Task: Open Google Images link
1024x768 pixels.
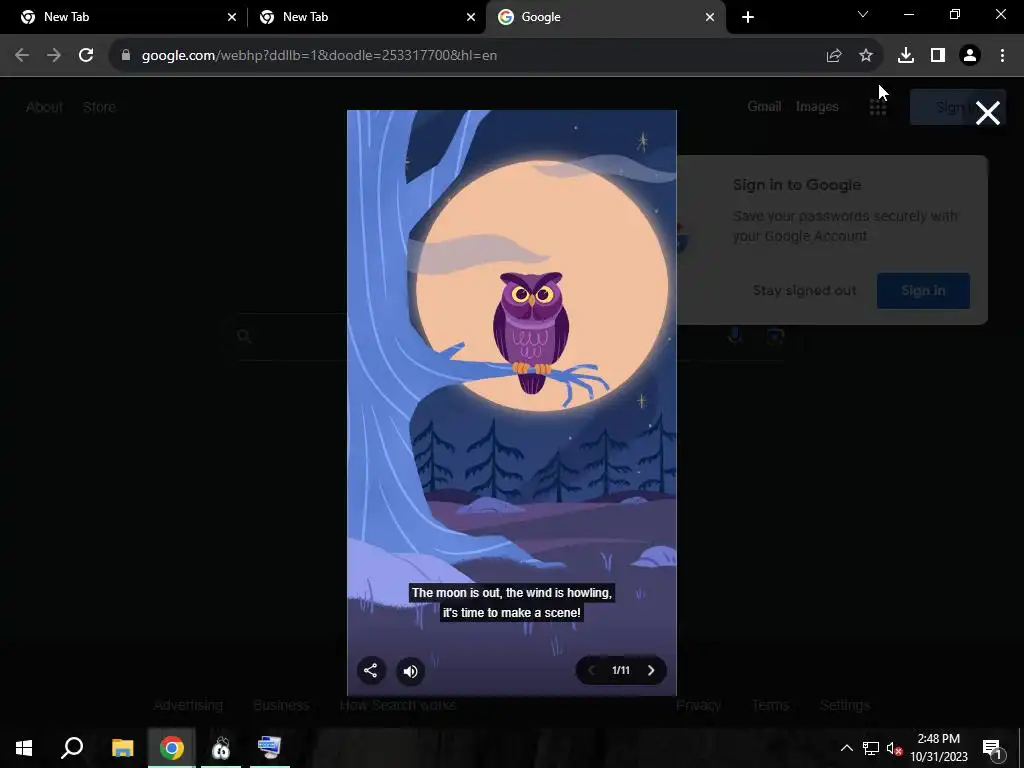Action: click(x=817, y=106)
